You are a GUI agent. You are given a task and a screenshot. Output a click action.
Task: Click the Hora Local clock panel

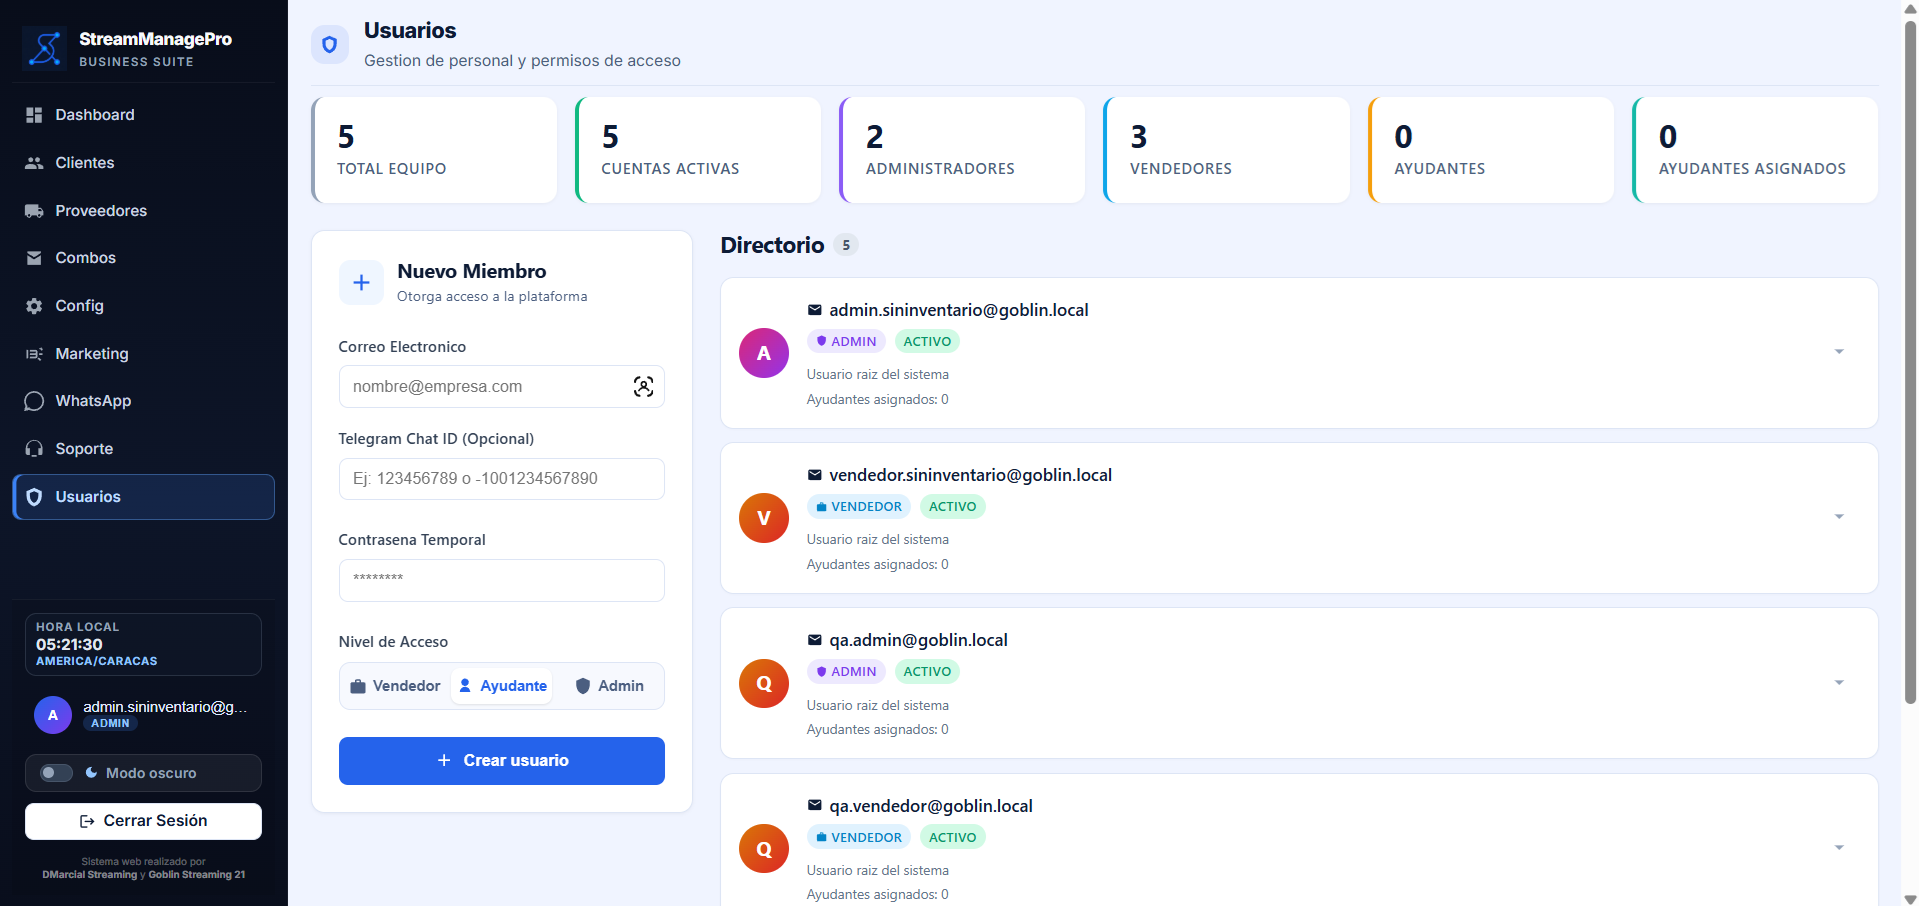coord(143,645)
